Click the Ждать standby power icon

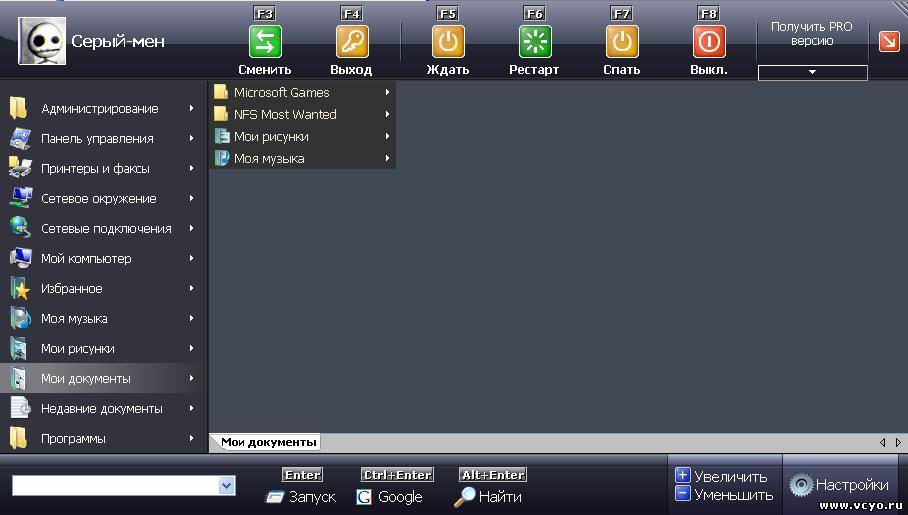click(448, 42)
